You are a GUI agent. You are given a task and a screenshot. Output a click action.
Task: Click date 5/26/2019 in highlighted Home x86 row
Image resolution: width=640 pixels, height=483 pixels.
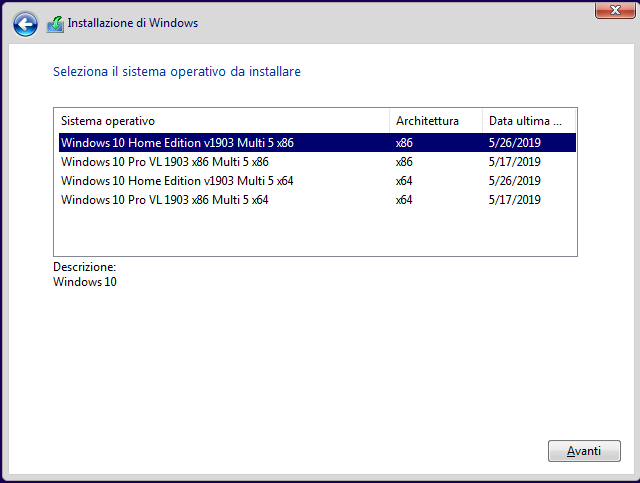pos(515,142)
